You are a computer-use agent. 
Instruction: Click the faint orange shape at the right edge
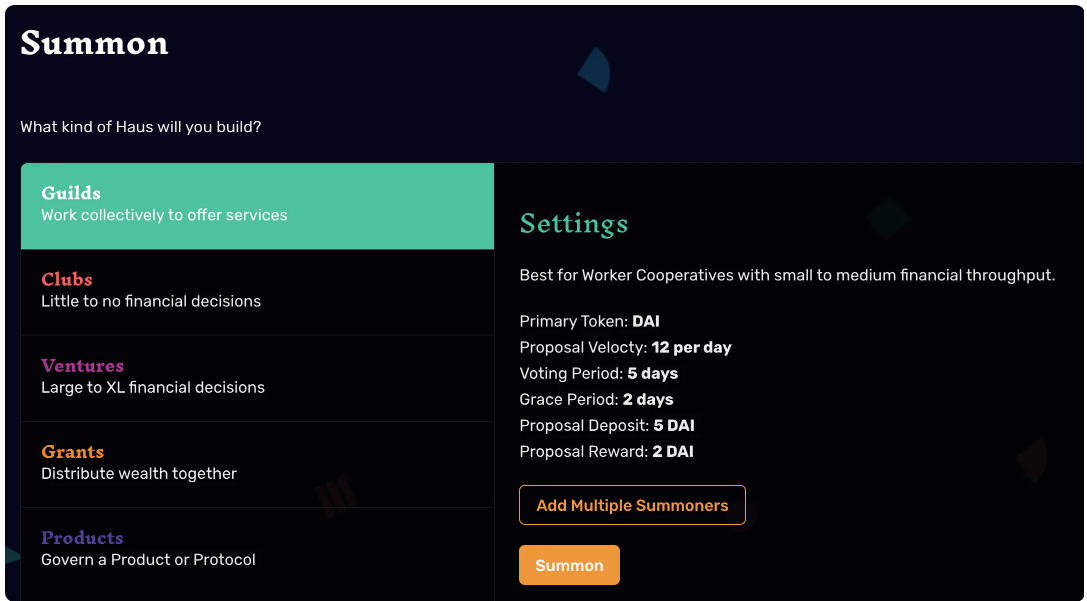(x=1032, y=460)
